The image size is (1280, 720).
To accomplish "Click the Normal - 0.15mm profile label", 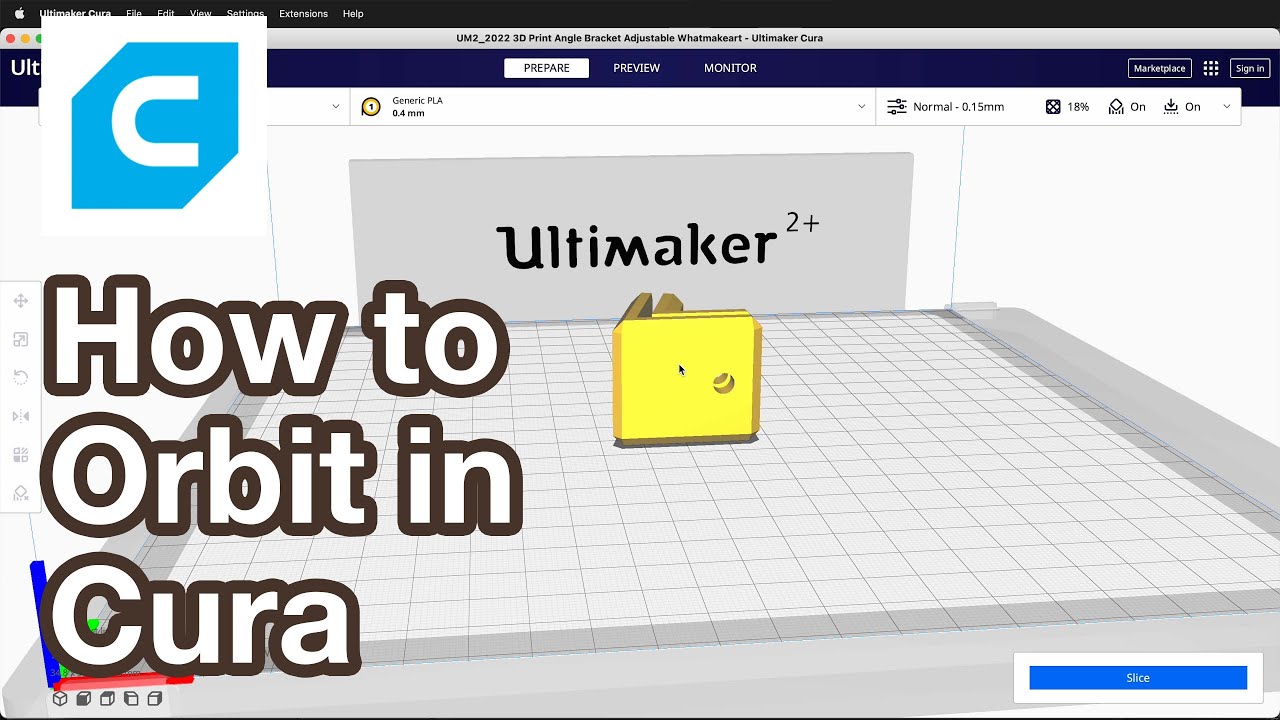I will tap(959, 107).
